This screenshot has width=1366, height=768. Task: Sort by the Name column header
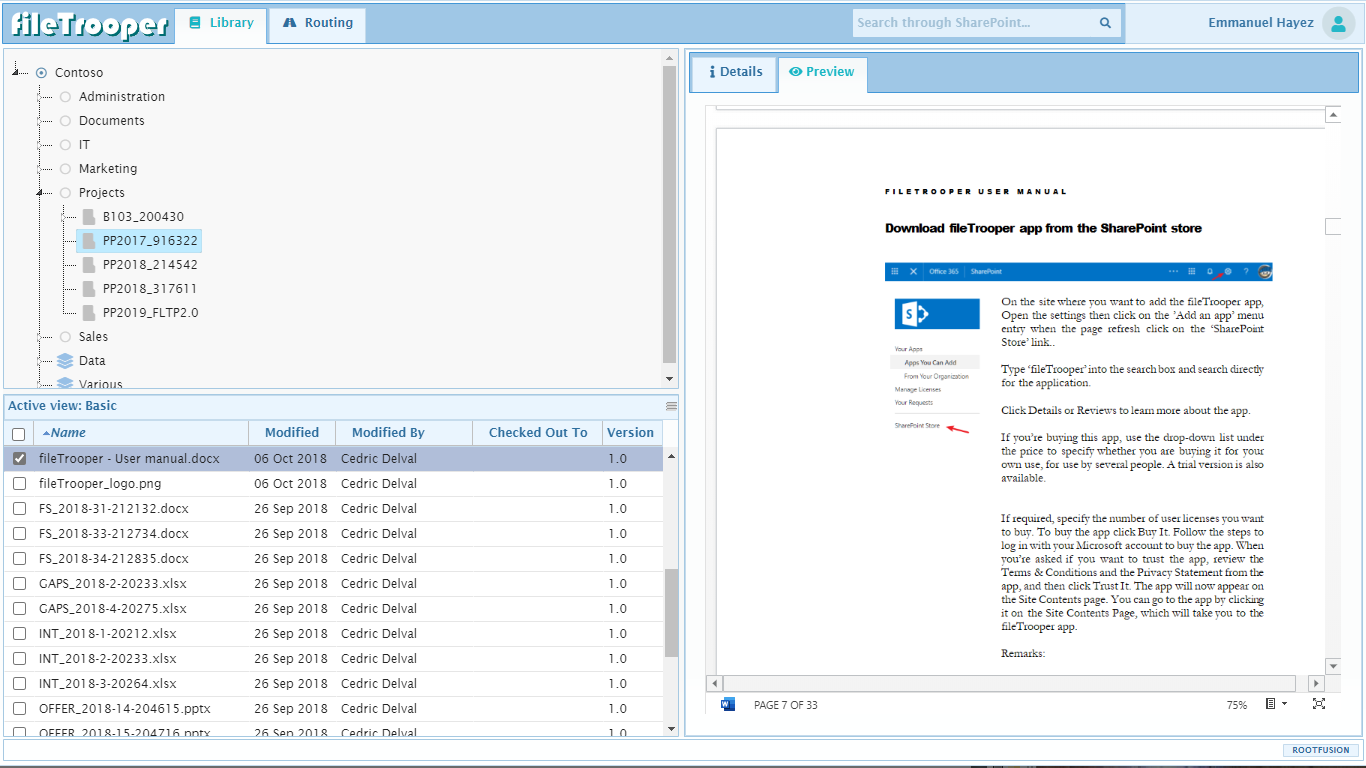pos(141,433)
